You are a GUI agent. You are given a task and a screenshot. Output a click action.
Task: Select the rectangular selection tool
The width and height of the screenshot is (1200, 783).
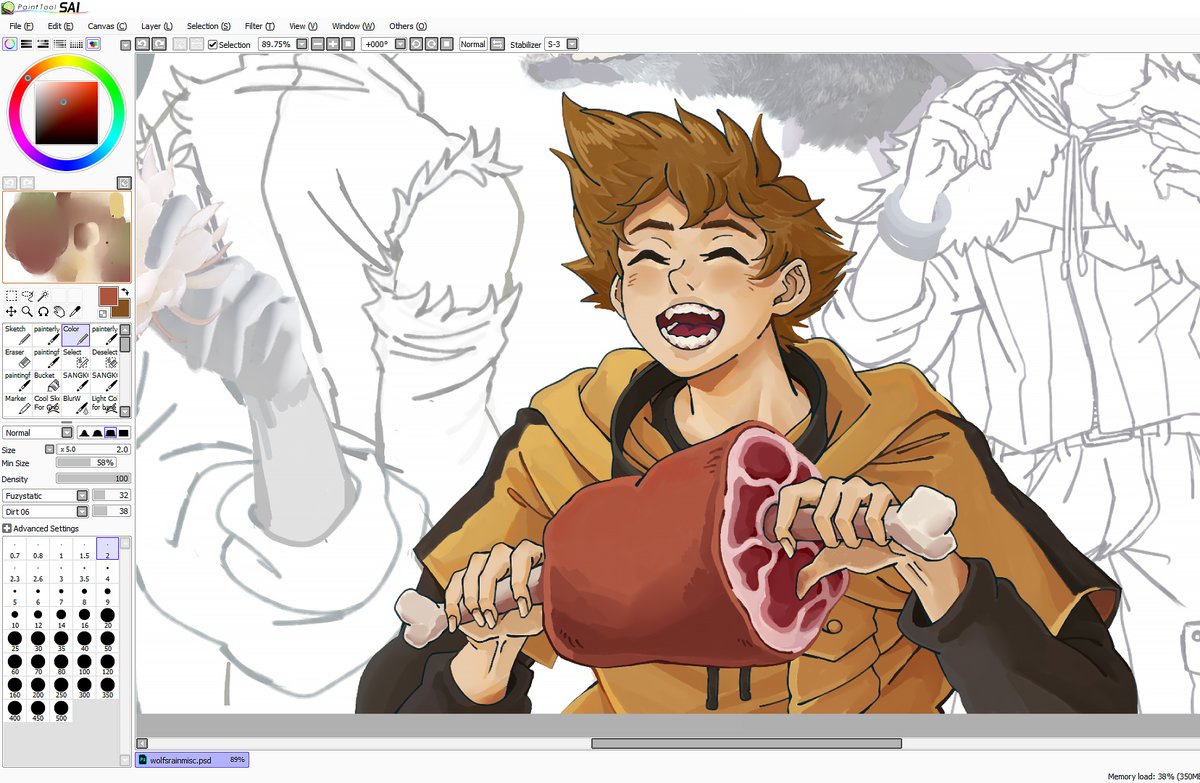click(x=11, y=295)
